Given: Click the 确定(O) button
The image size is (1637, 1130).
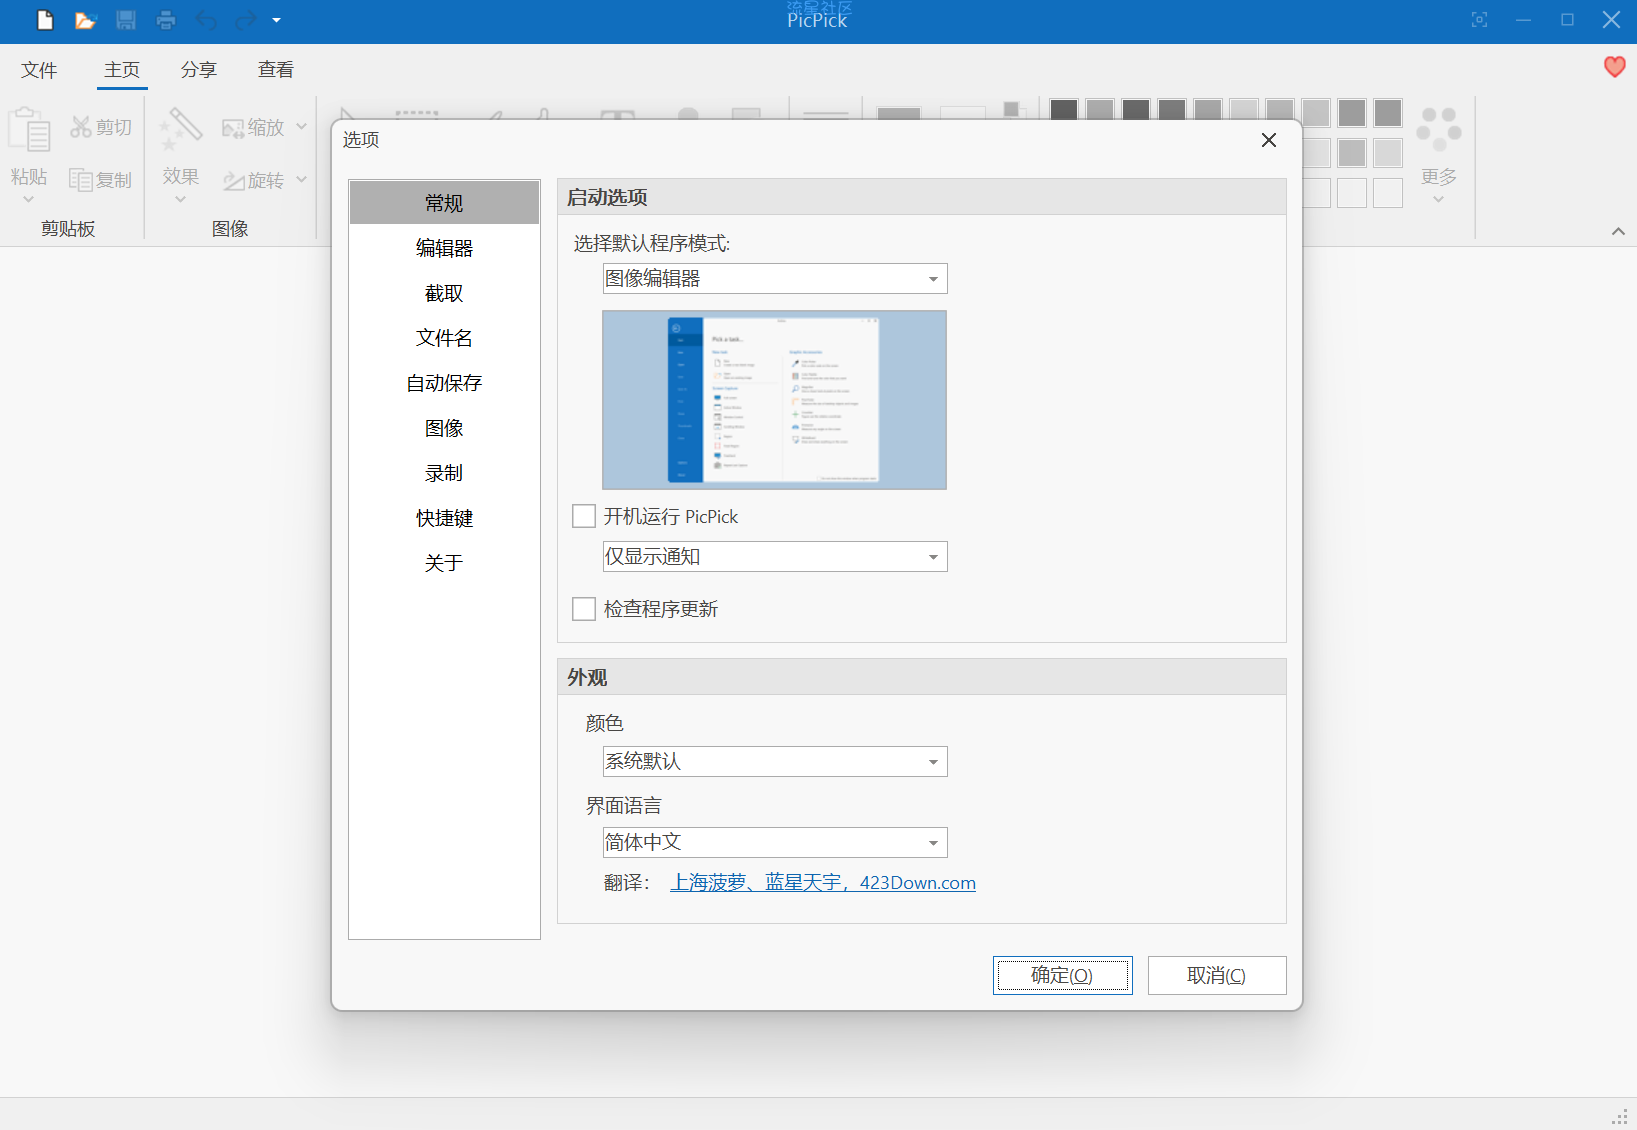Looking at the screenshot, I should coord(1063,976).
